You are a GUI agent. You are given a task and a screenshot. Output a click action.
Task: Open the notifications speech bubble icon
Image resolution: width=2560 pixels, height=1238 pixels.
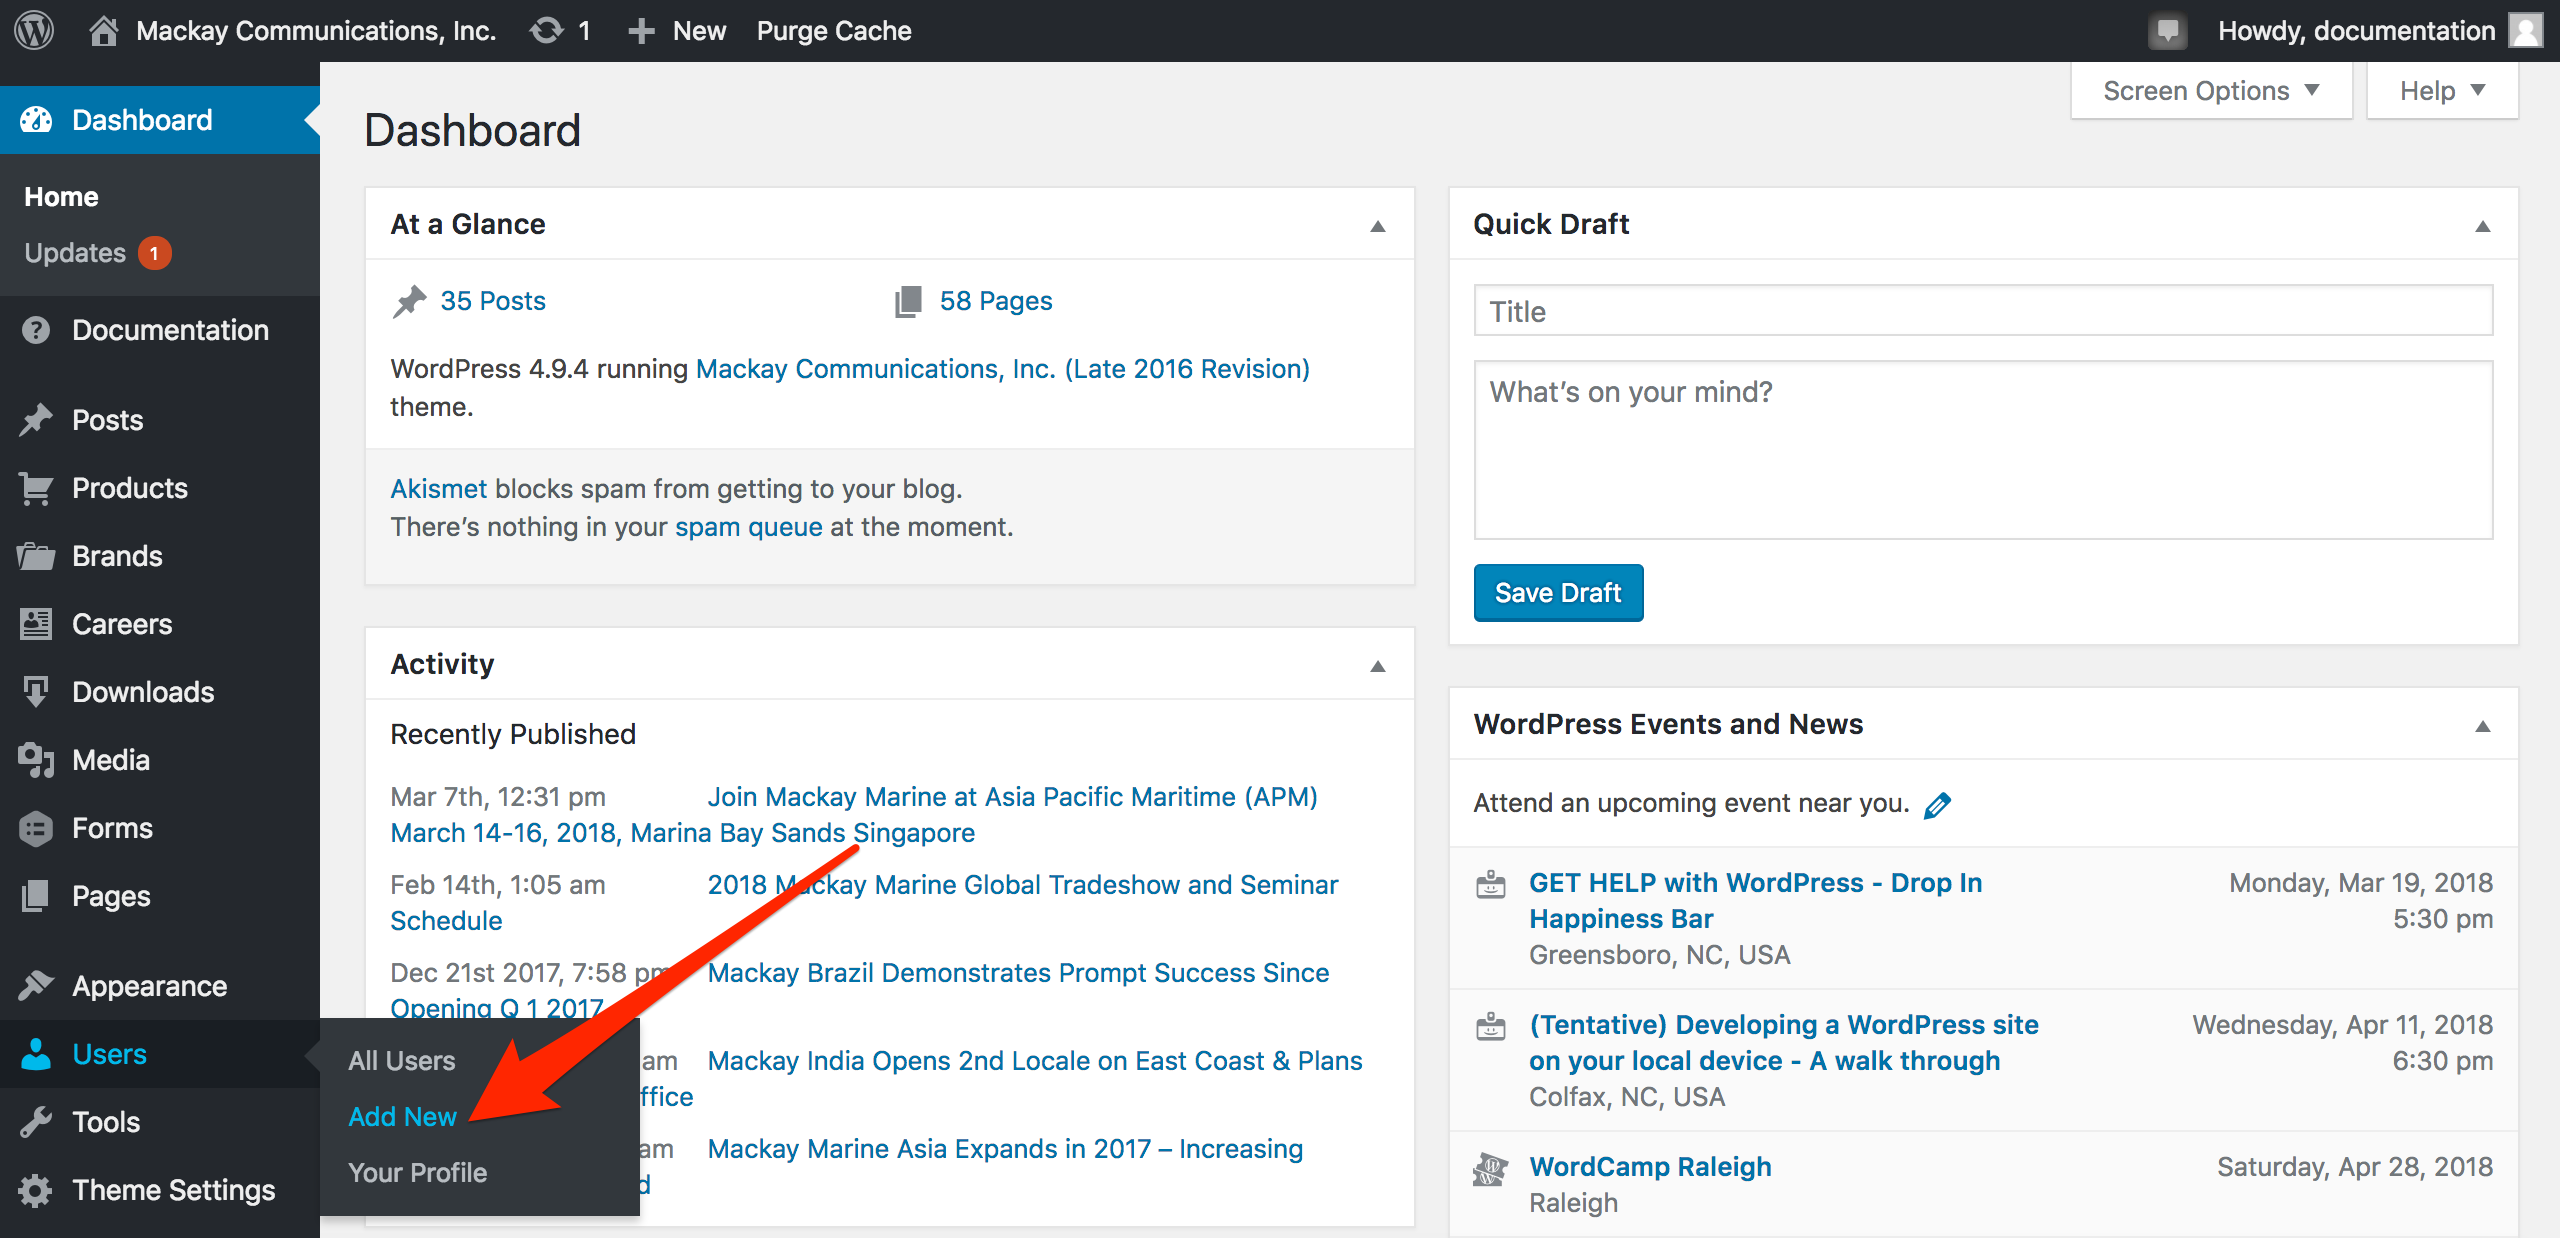pos(2167,31)
